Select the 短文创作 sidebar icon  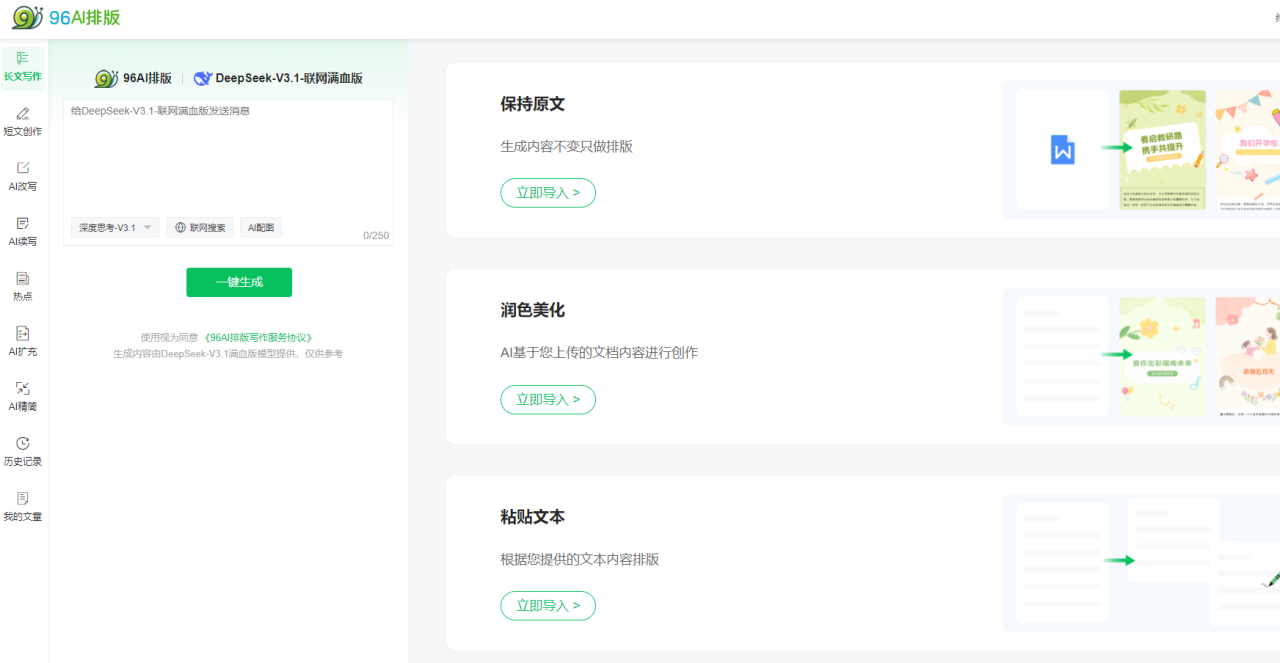click(23, 121)
